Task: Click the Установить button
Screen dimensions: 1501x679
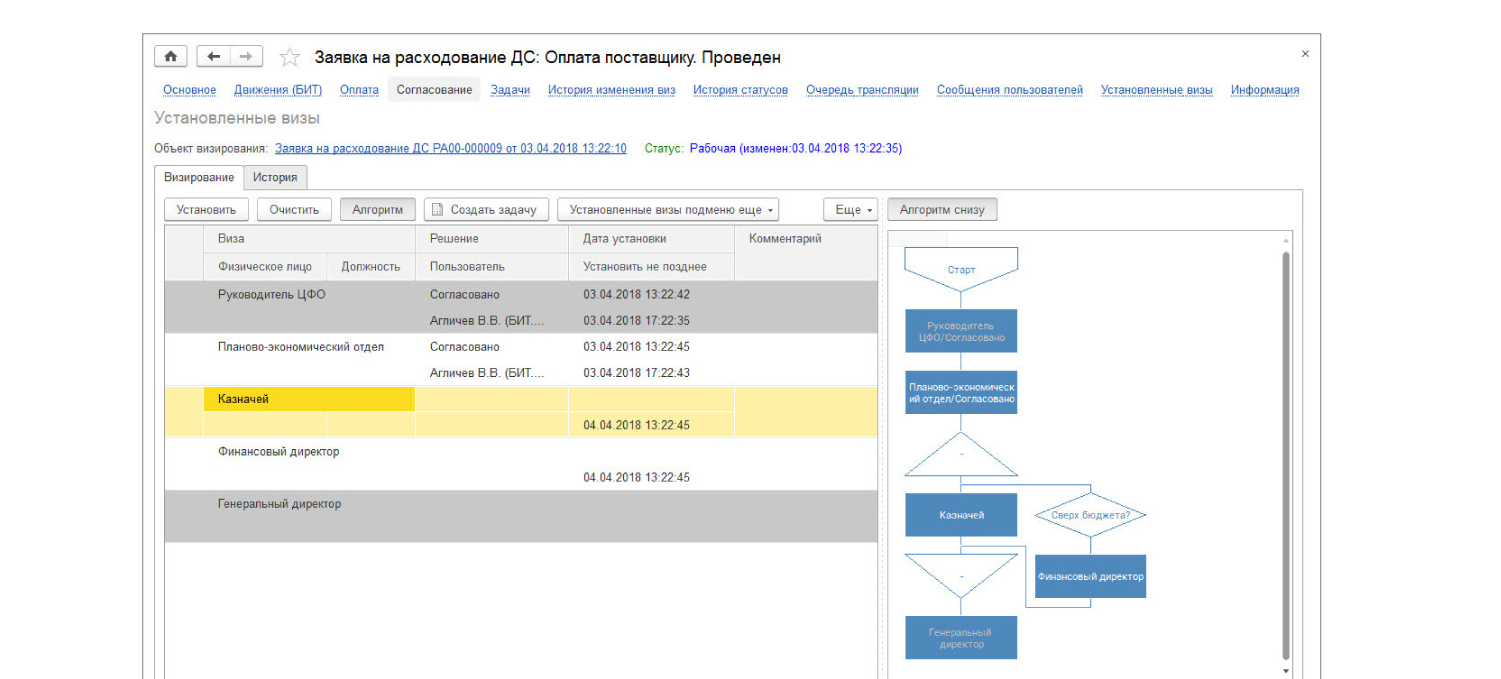Action: (x=206, y=210)
